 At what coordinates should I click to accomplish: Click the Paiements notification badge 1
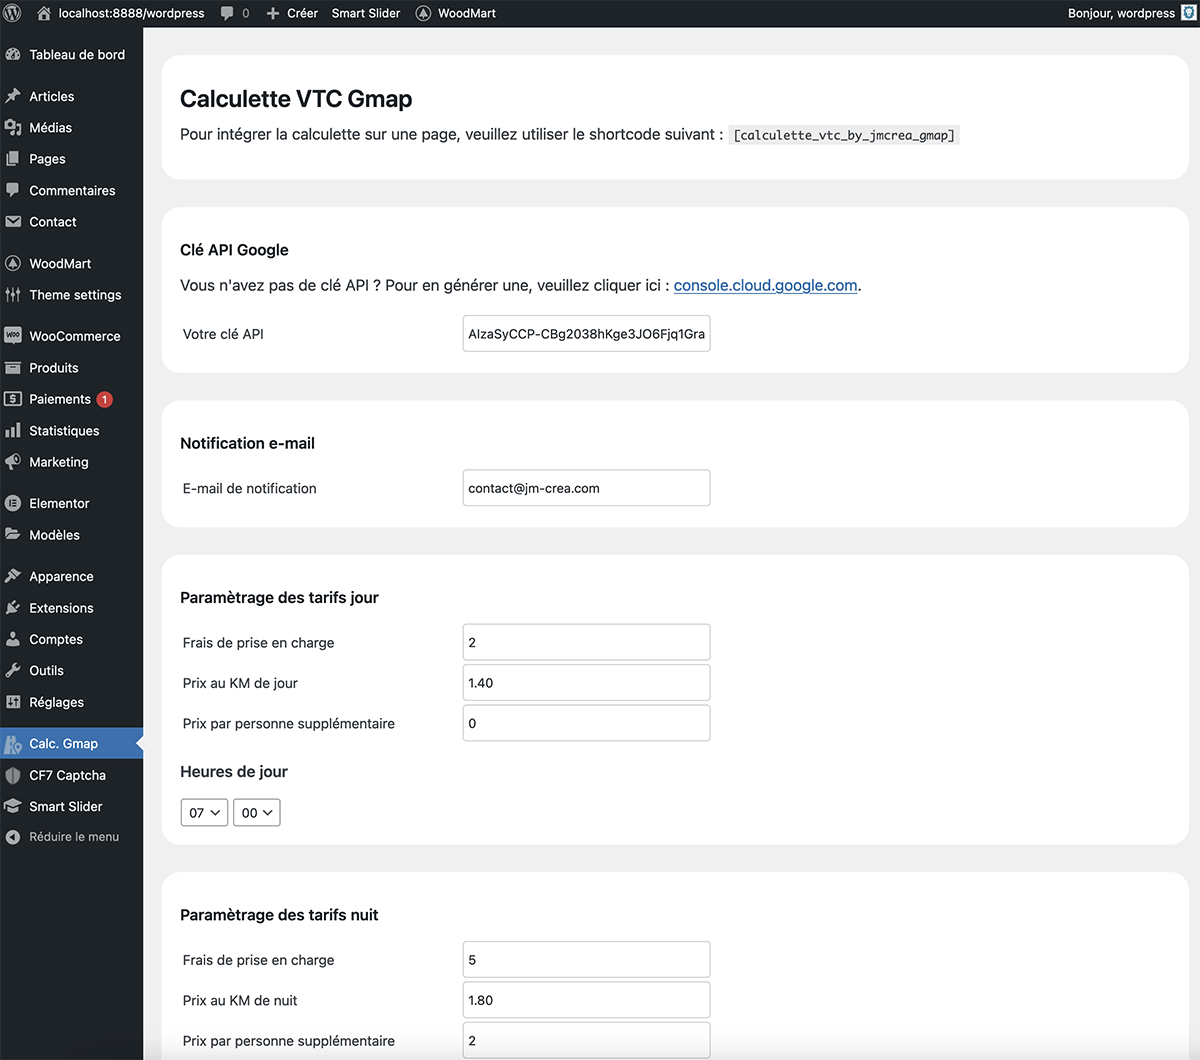click(x=105, y=399)
